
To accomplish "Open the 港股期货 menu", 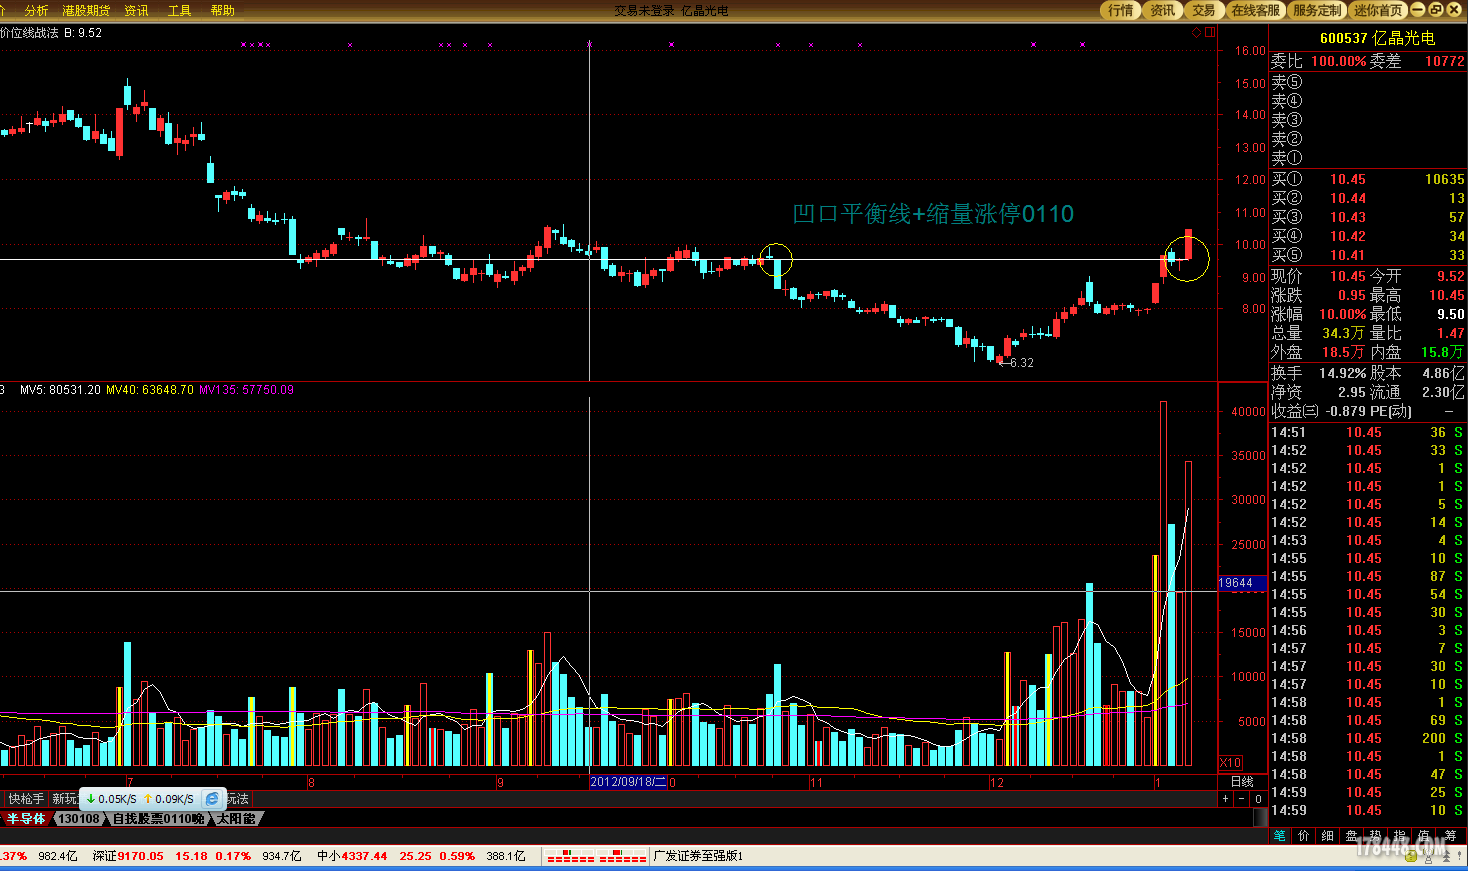I will (x=86, y=10).
